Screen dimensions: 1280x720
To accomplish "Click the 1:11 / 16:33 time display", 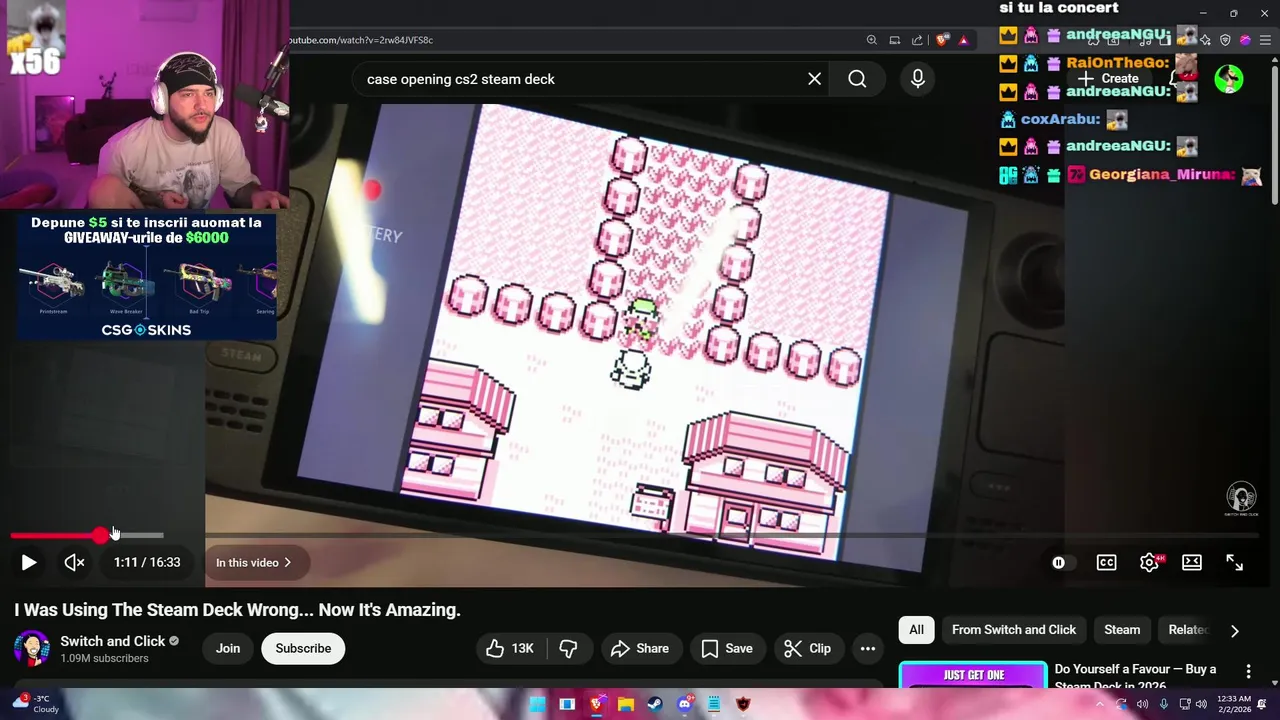I will point(147,563).
